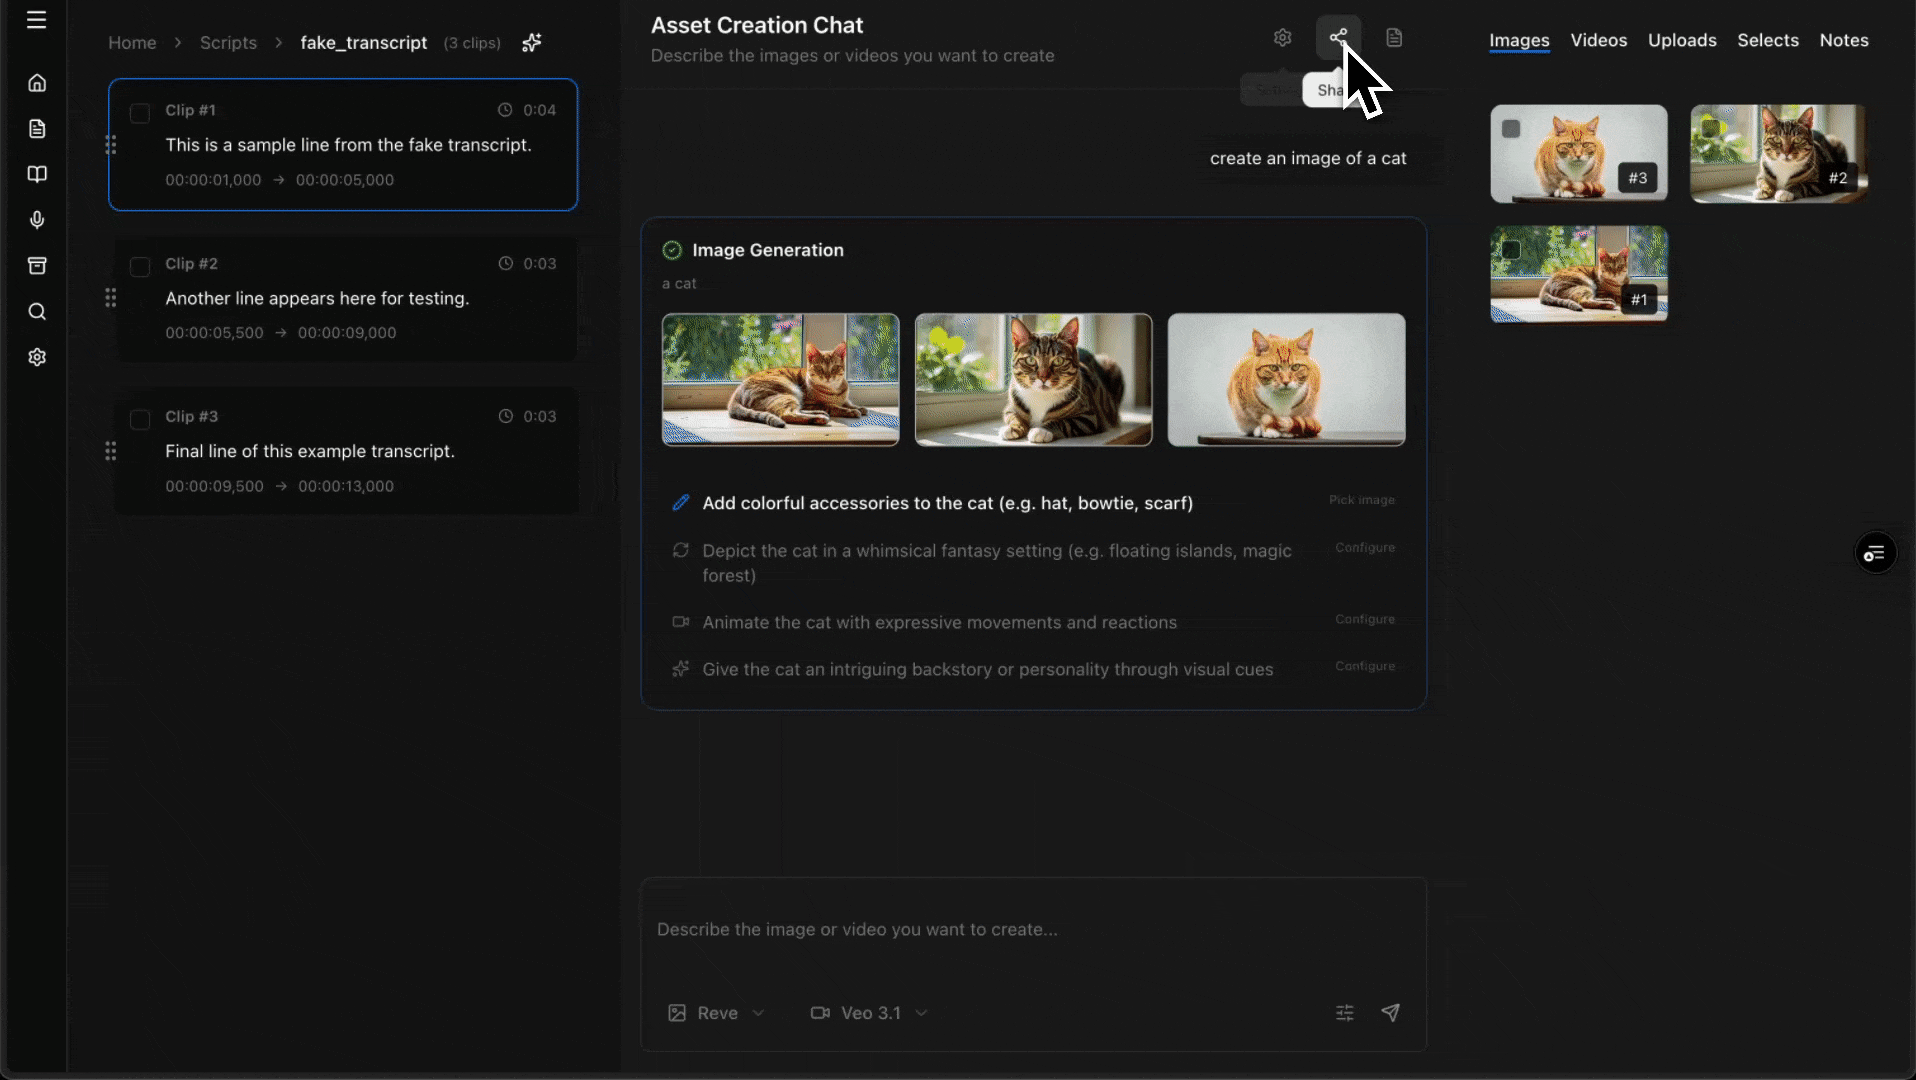This screenshot has width=1916, height=1080.
Task: Navigate to Scripts in the breadcrumb
Action: (228, 43)
